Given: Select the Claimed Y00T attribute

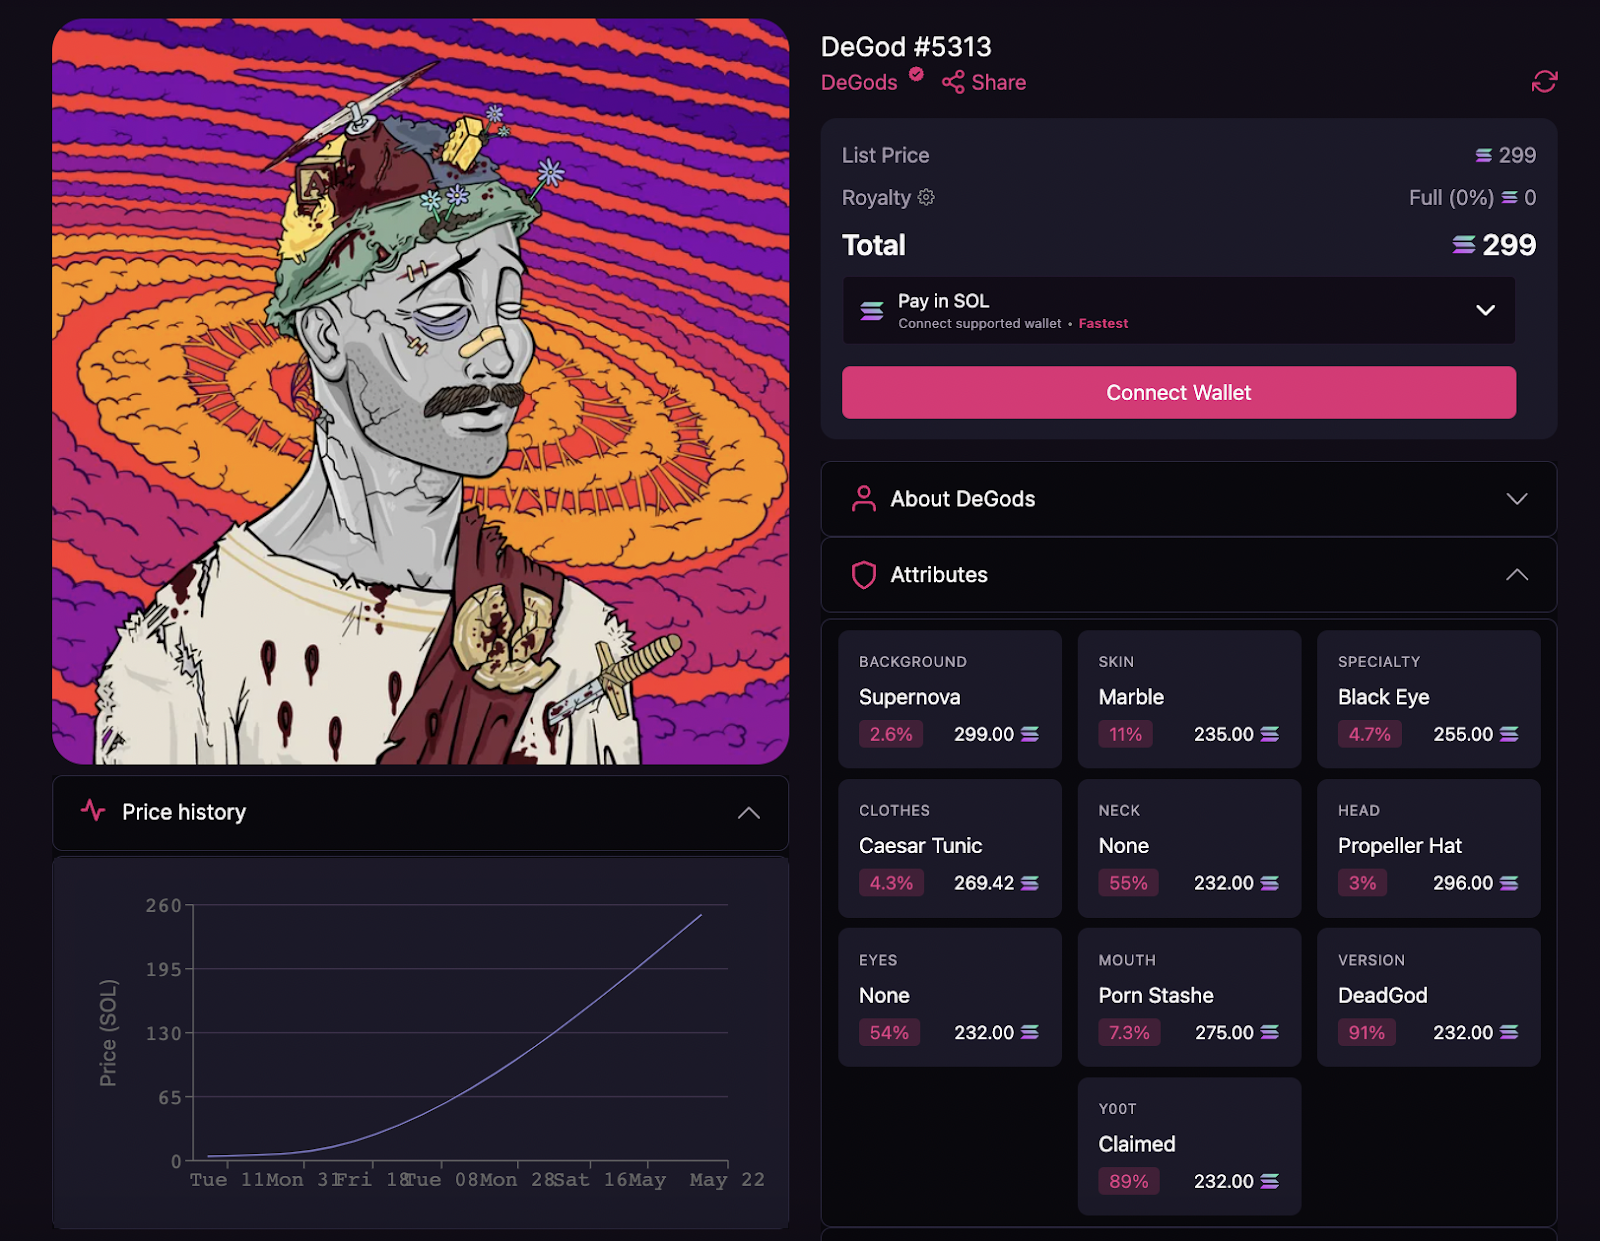Looking at the screenshot, I should [x=1189, y=1146].
